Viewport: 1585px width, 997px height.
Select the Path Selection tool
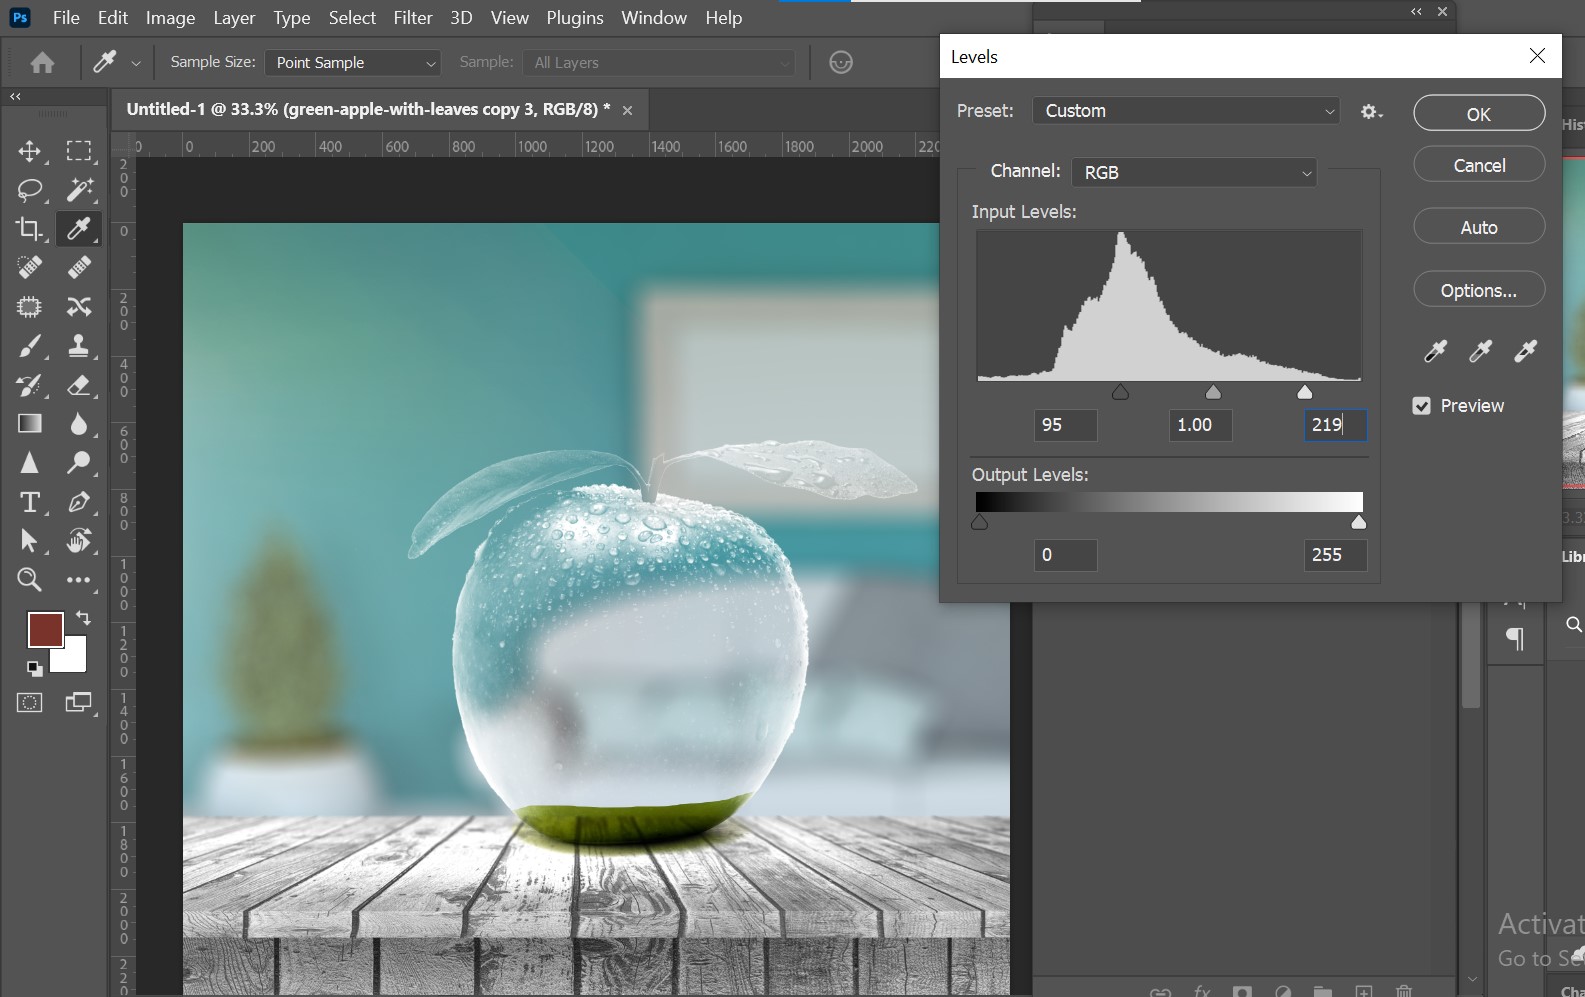(30, 541)
